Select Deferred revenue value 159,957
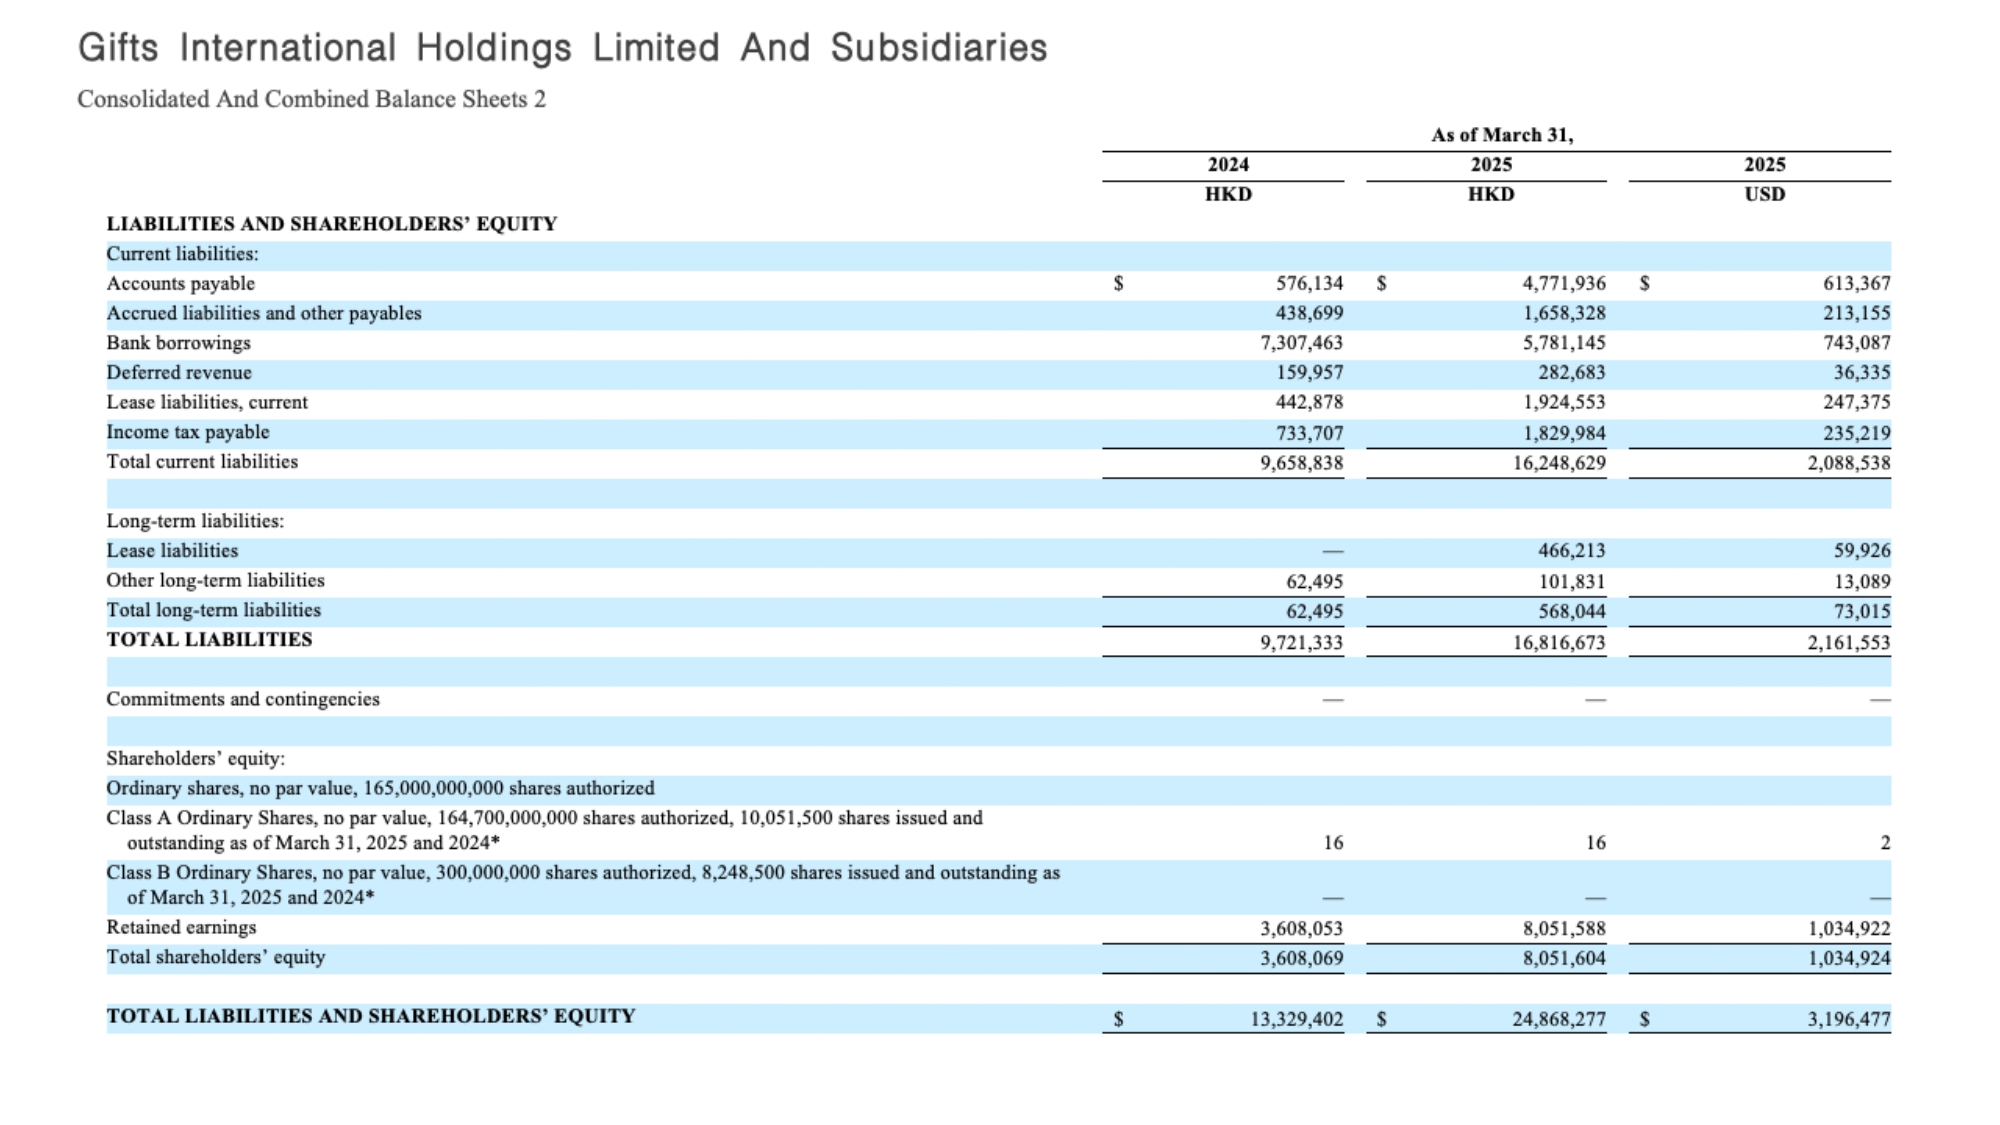Screen dimensions: 2000x1125 [1309, 373]
